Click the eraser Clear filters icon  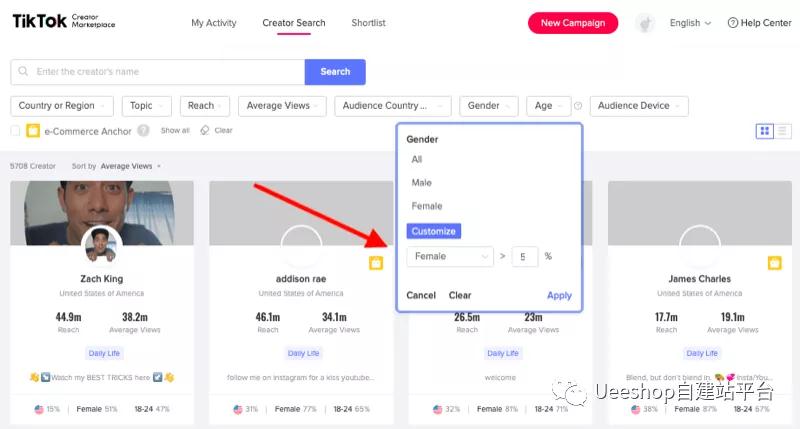click(x=205, y=131)
